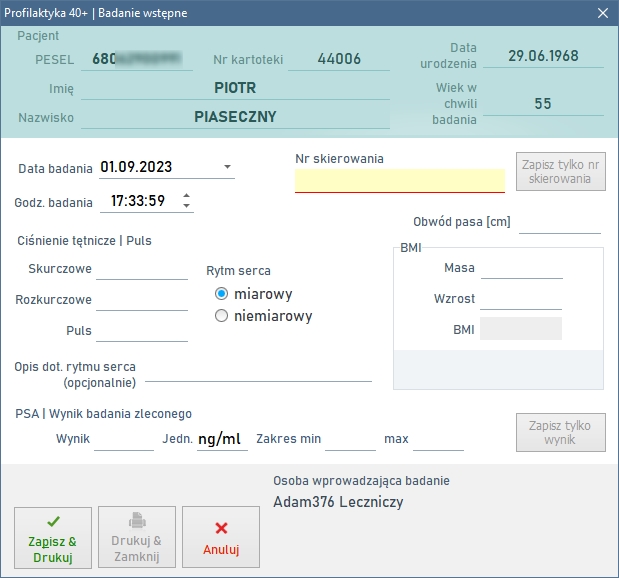The width and height of the screenshot is (619, 578).
Task: Click the printer icon on Drukuj & Zamknij
Action: [x=137, y=520]
